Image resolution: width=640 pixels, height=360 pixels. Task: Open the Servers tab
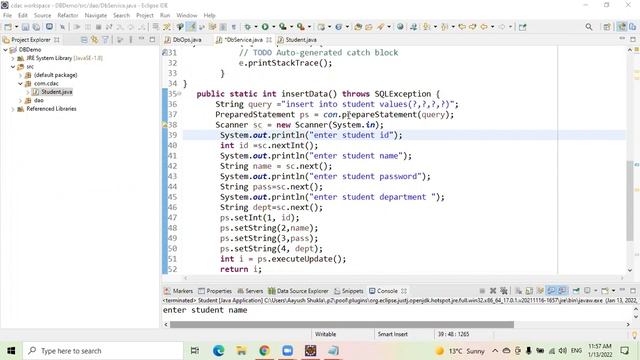pyautogui.click(x=250, y=291)
